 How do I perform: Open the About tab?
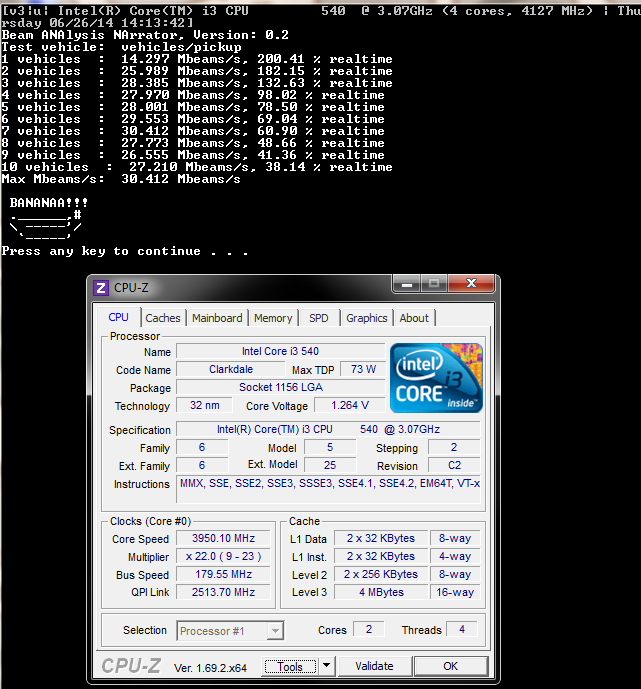(x=414, y=318)
